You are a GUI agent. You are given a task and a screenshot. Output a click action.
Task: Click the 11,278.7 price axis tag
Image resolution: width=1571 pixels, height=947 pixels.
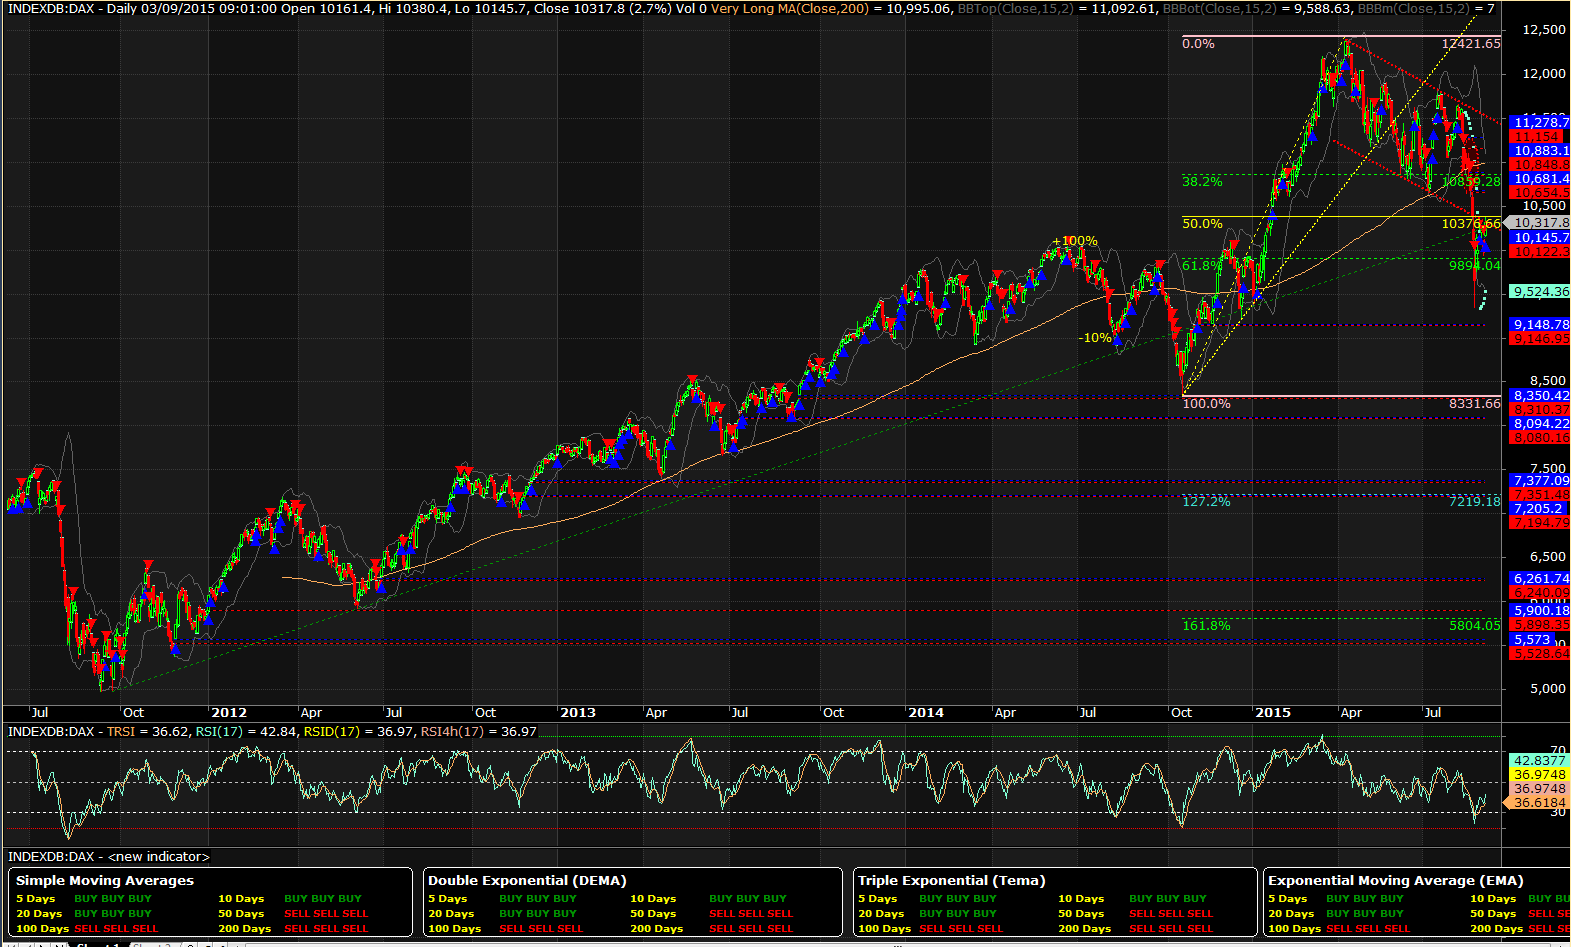tap(1540, 122)
